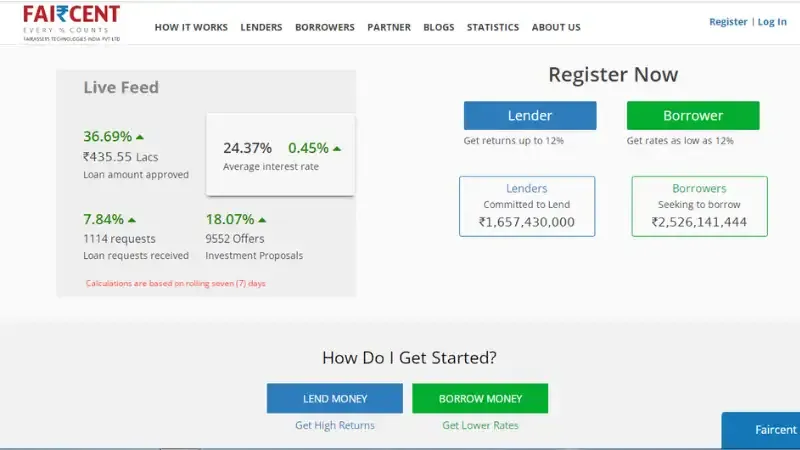Open the Borrowers Seeking to borrow box

[x=699, y=206]
